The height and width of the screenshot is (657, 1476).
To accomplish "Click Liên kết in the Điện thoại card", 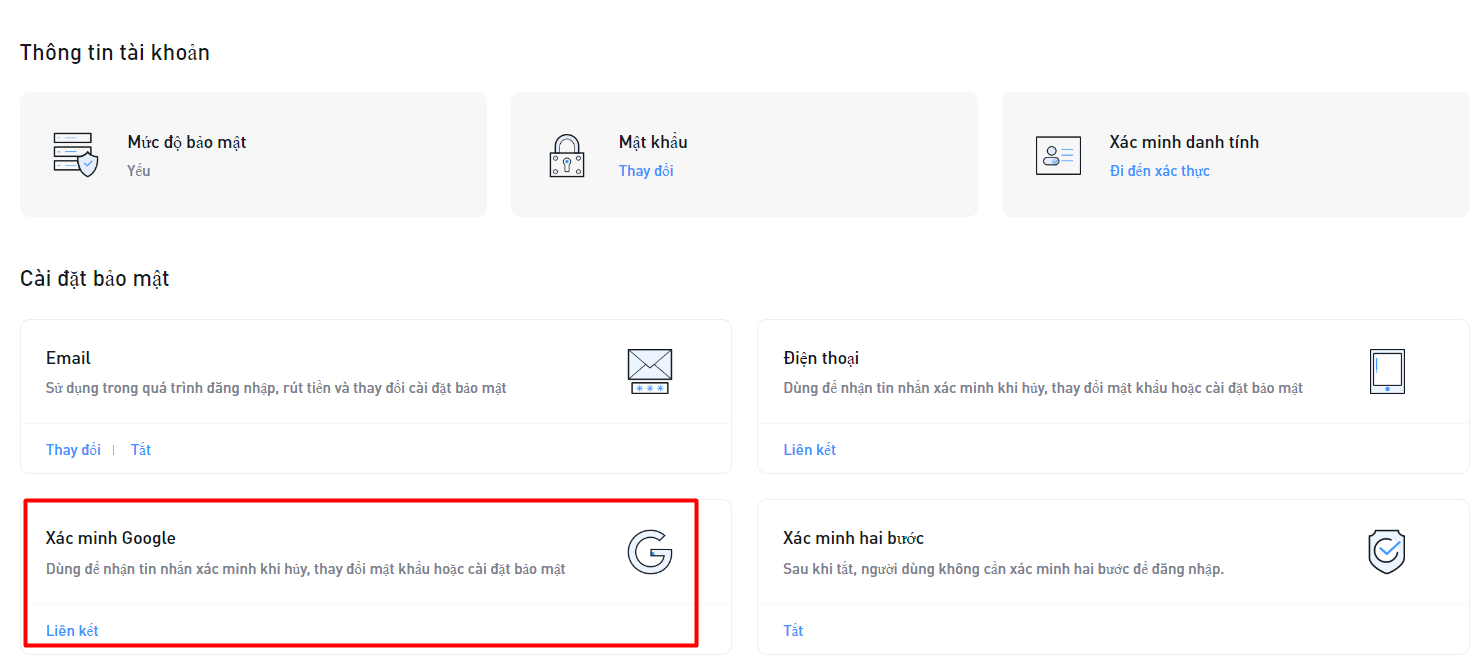I will point(809,450).
